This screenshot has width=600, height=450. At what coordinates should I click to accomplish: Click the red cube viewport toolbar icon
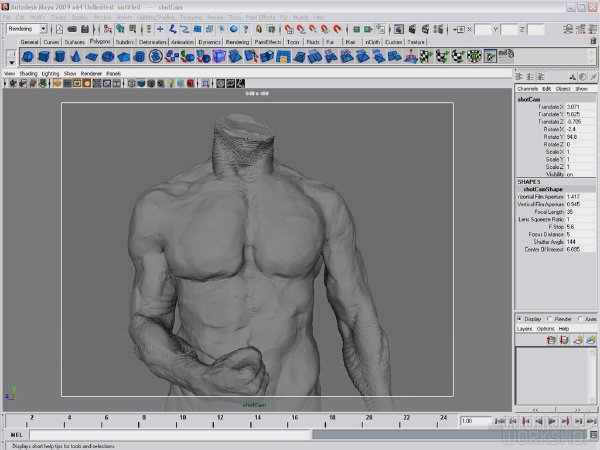[191, 83]
